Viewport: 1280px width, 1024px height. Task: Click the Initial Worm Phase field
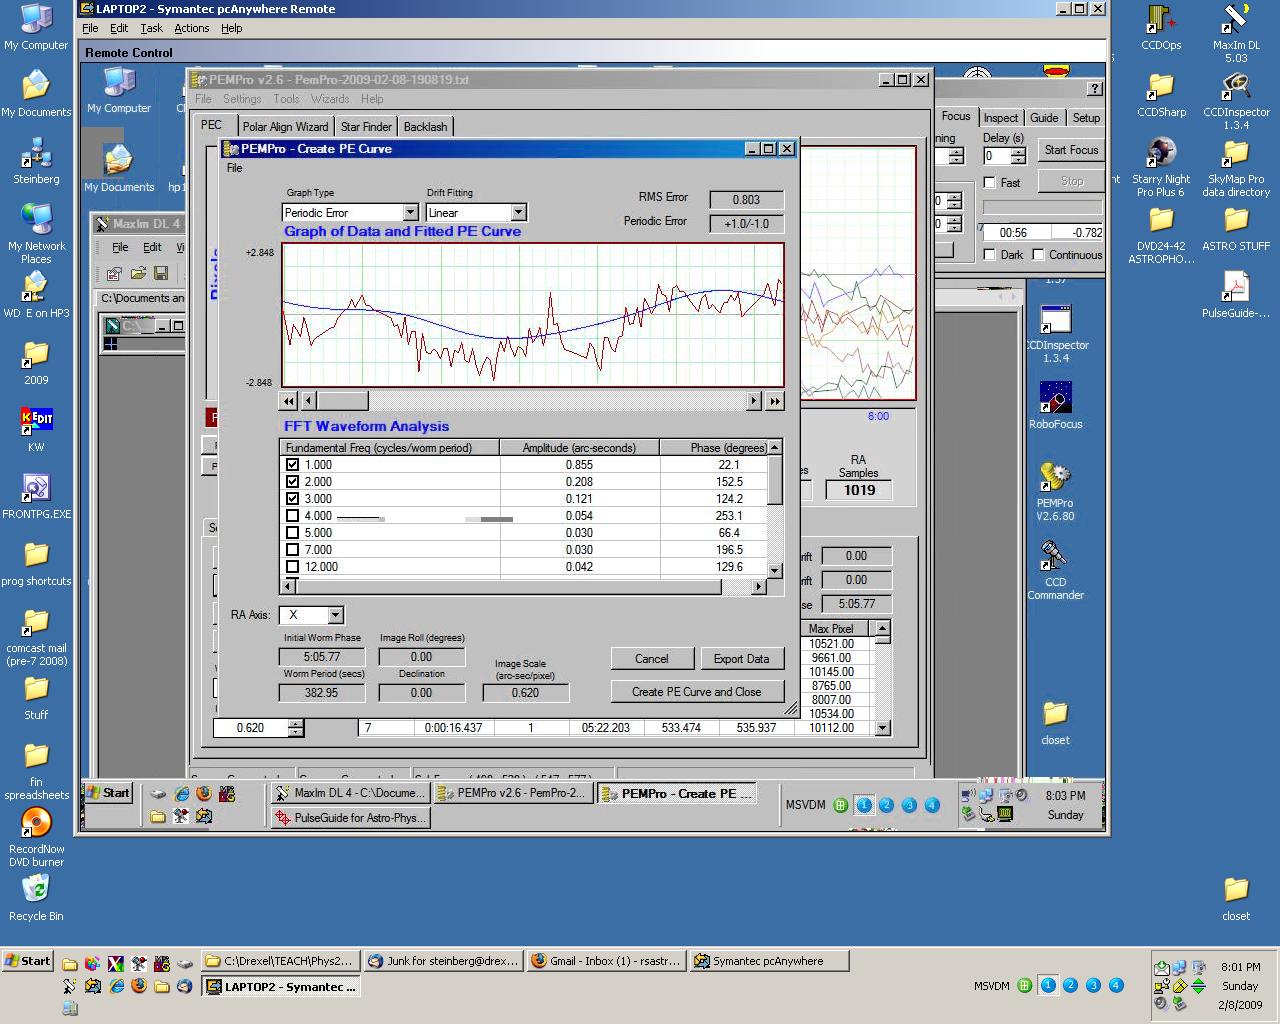coord(321,657)
